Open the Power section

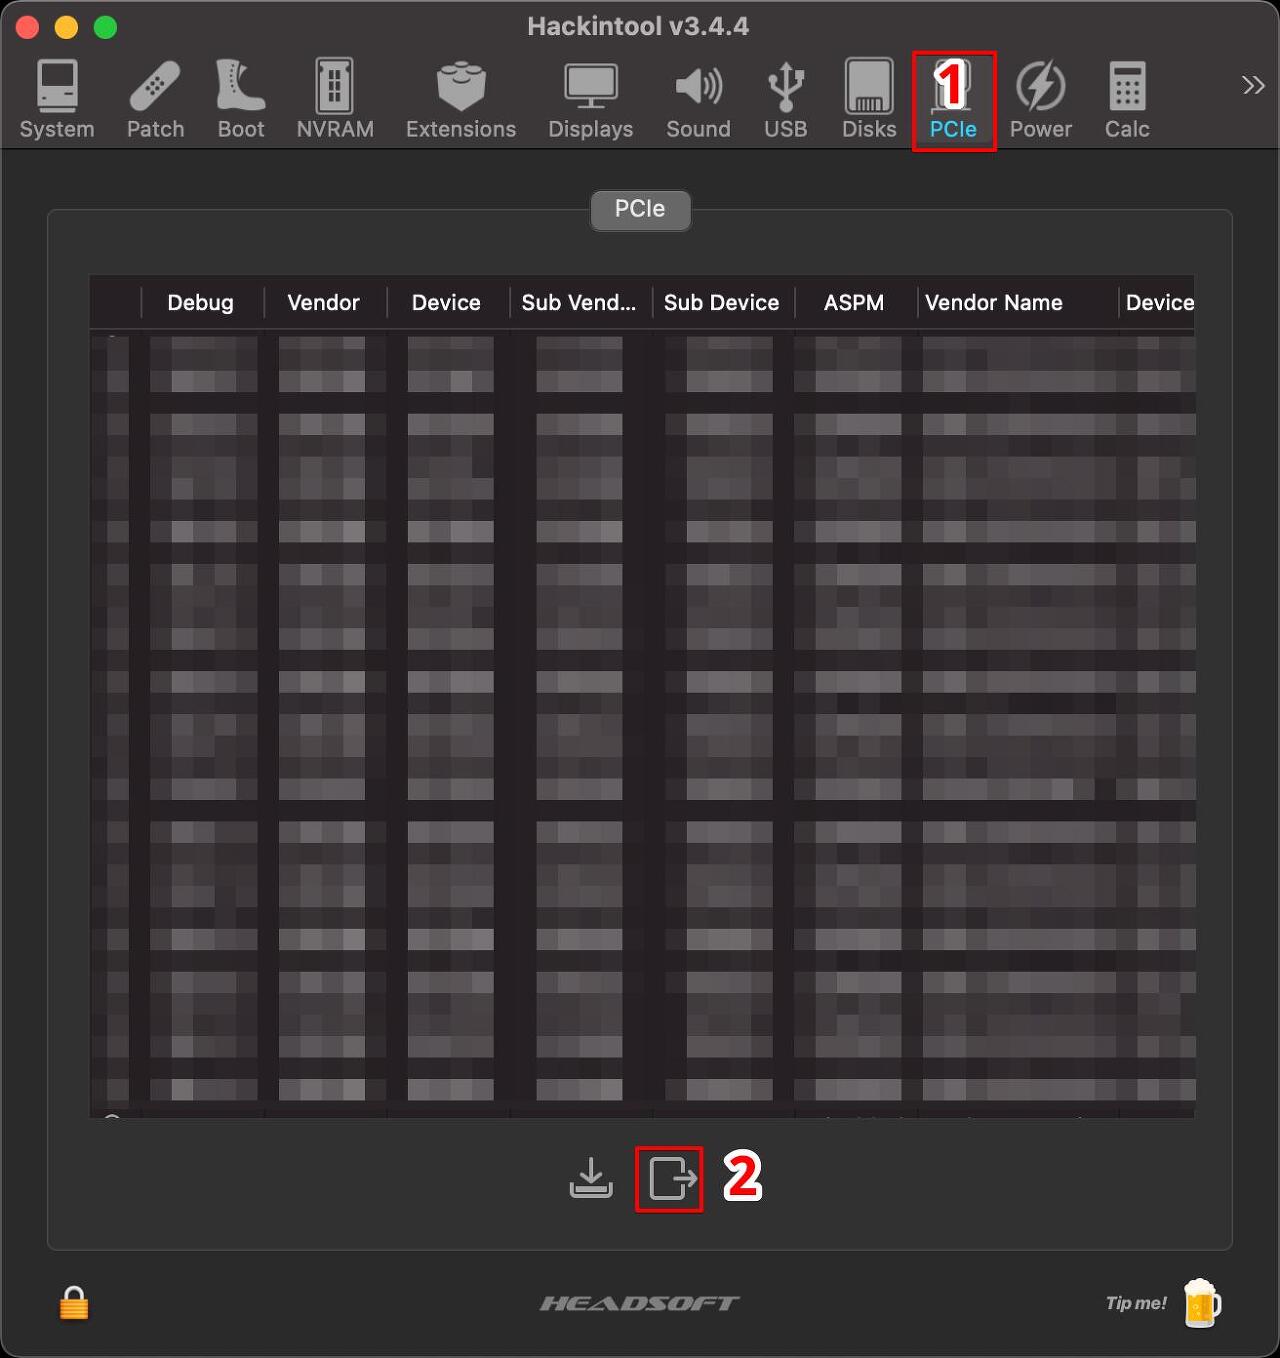pos(1040,100)
